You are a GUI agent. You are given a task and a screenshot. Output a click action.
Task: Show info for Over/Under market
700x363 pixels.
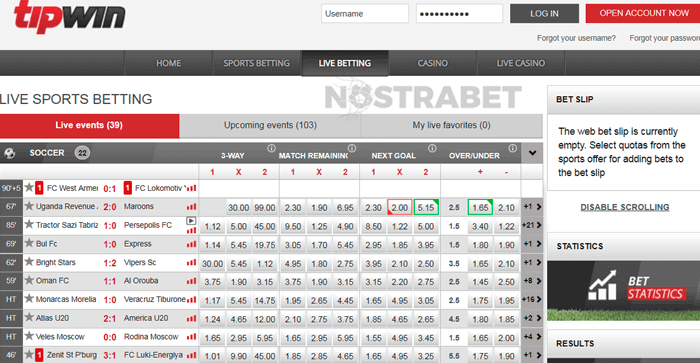point(512,148)
